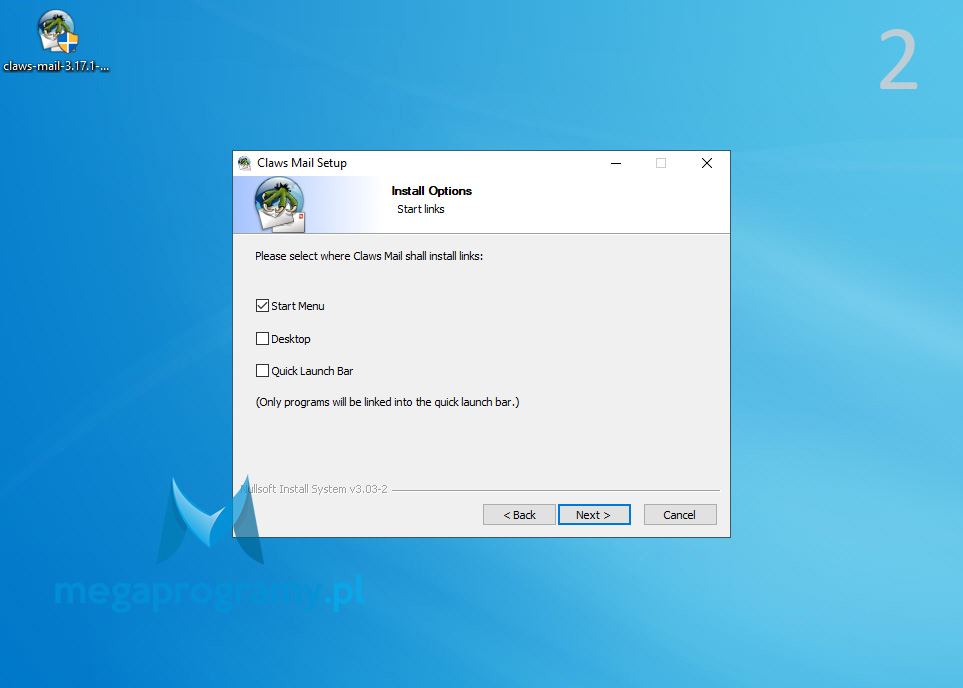
Task: Select the claws-mail-3.17.1 installer desktop icon
Action: click(57, 41)
